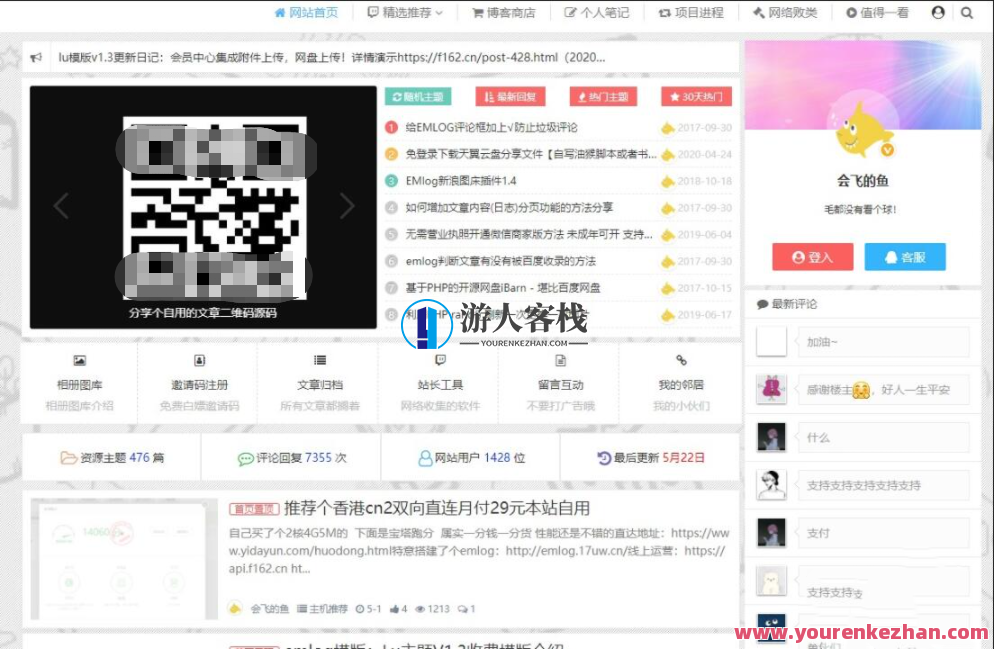The width and height of the screenshot is (994, 649).
Task: Switch to 随机主题 random topic view
Action: click(x=417, y=96)
